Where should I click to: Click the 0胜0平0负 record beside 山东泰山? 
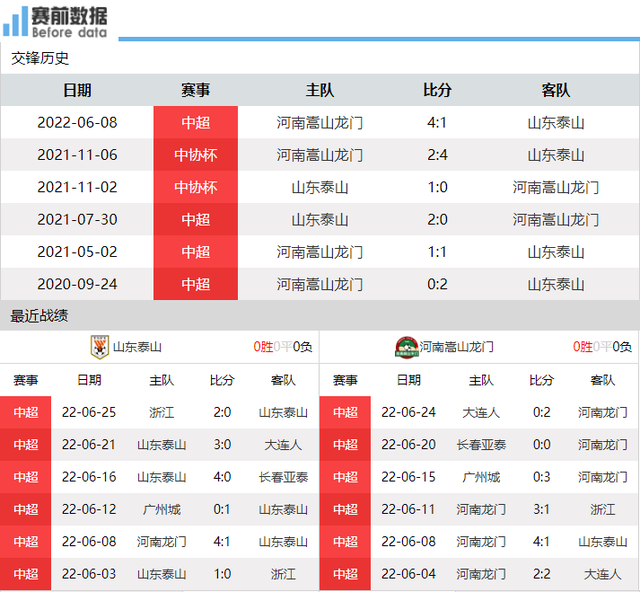pos(283,347)
